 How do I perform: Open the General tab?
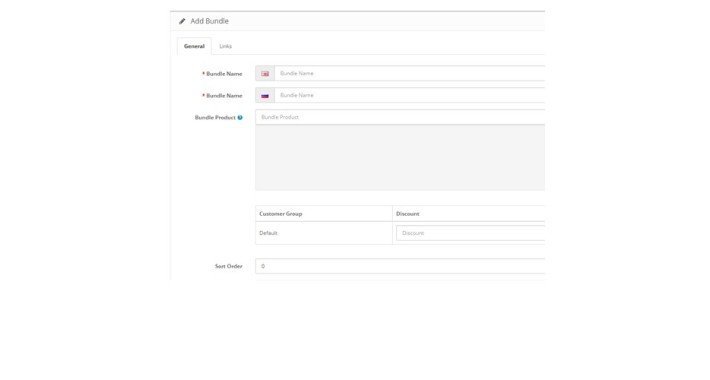tap(194, 46)
